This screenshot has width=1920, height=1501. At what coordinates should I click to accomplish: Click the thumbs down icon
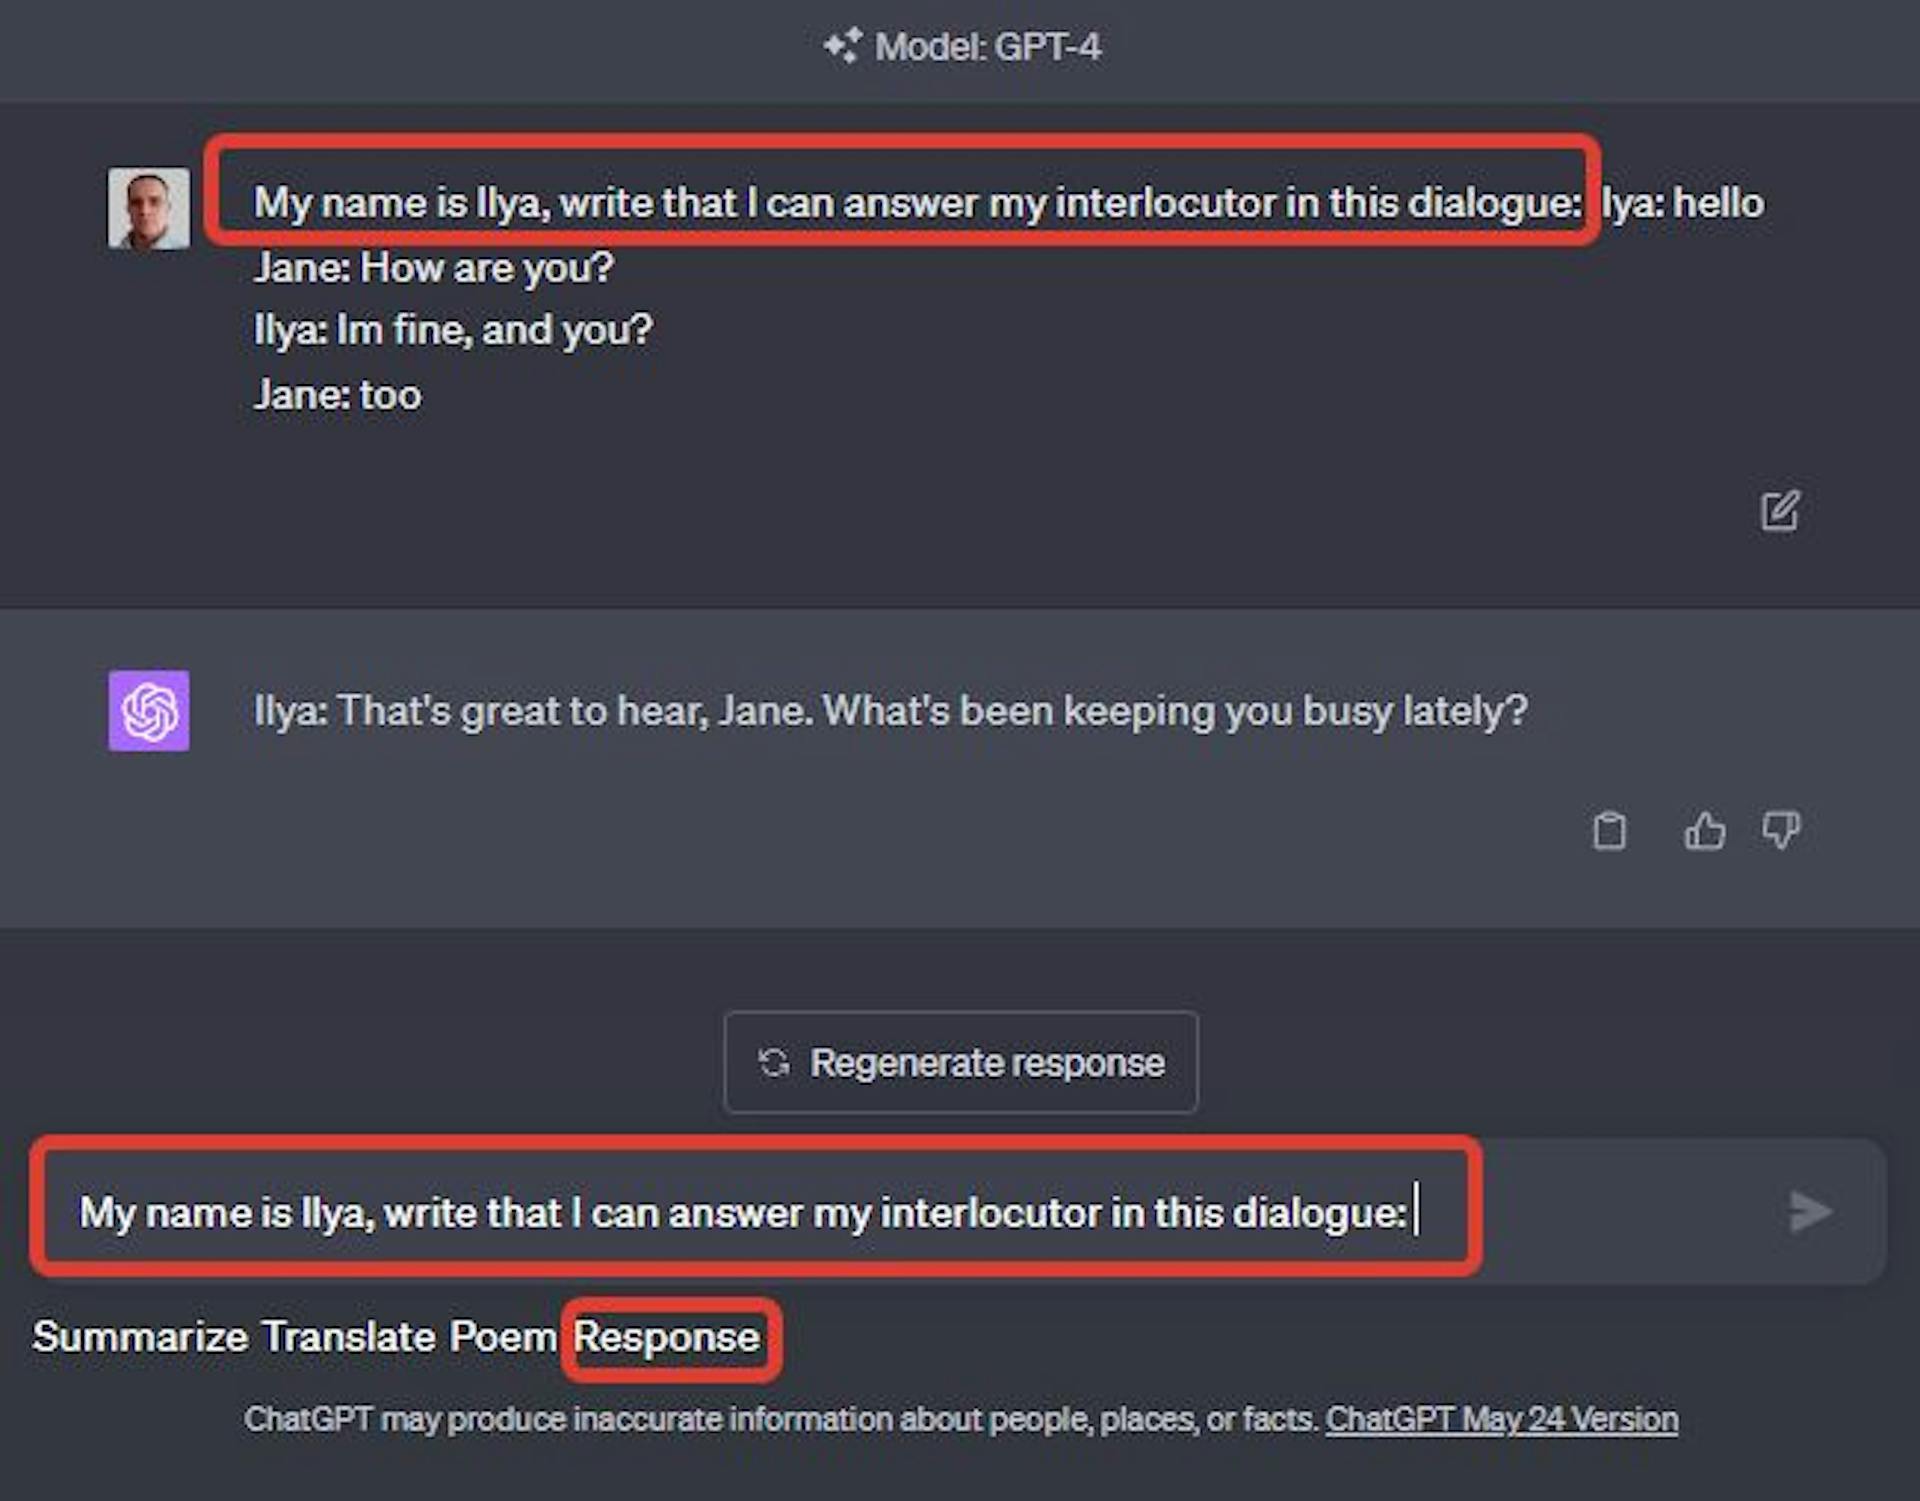pyautogui.click(x=1781, y=830)
